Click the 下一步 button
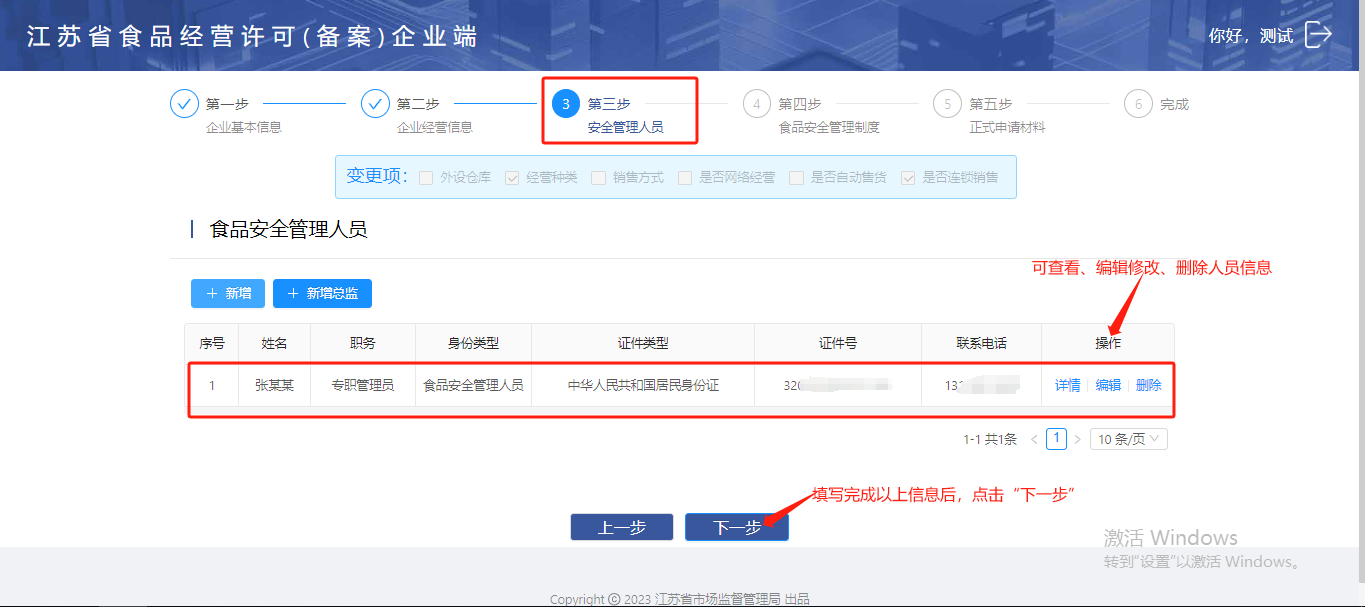Viewport: 1365px width, 607px height. pyautogui.click(x=736, y=527)
